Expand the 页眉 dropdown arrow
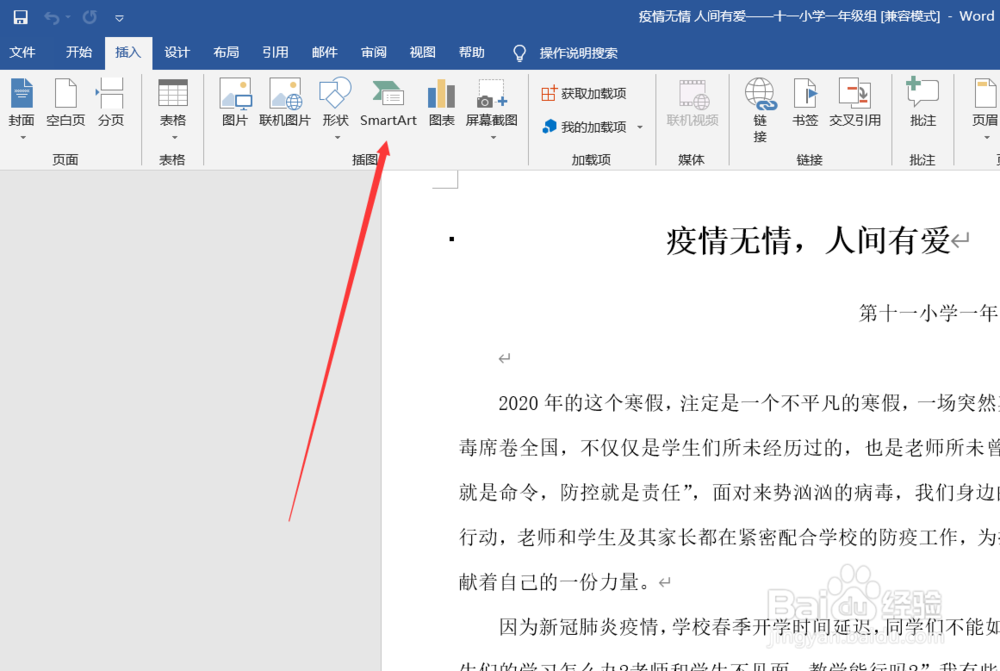The height and width of the screenshot is (671, 1000). point(987,137)
